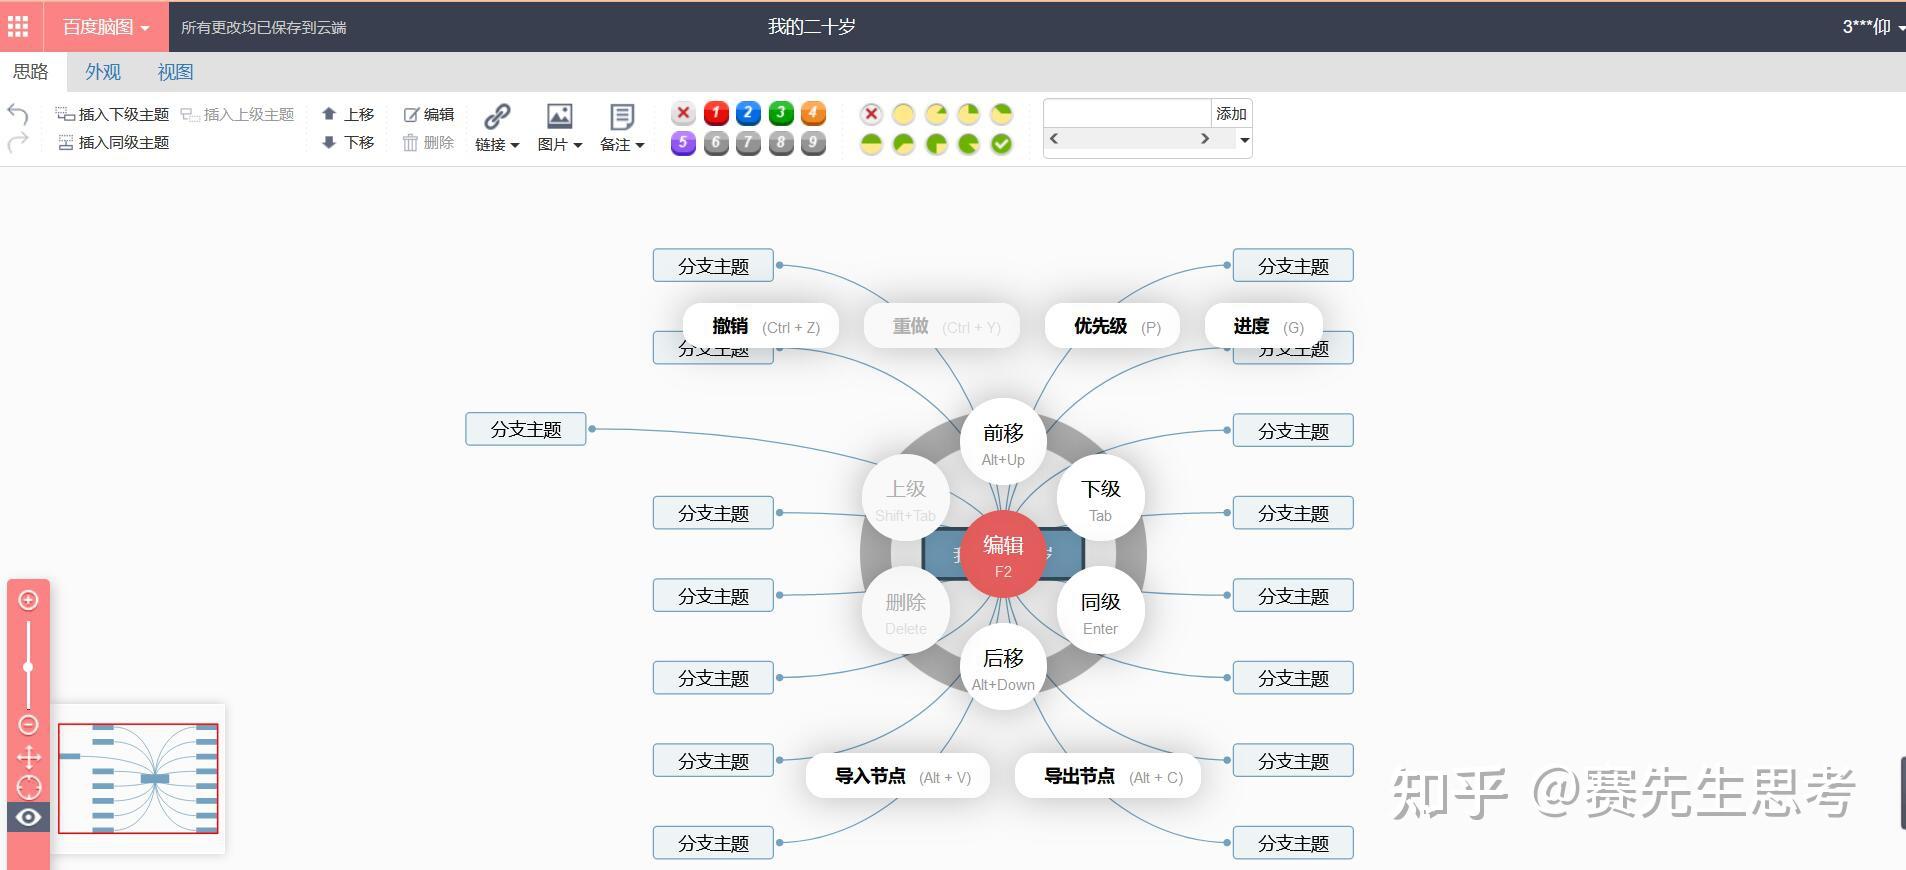Click the 编辑 toolbar button

click(x=428, y=114)
